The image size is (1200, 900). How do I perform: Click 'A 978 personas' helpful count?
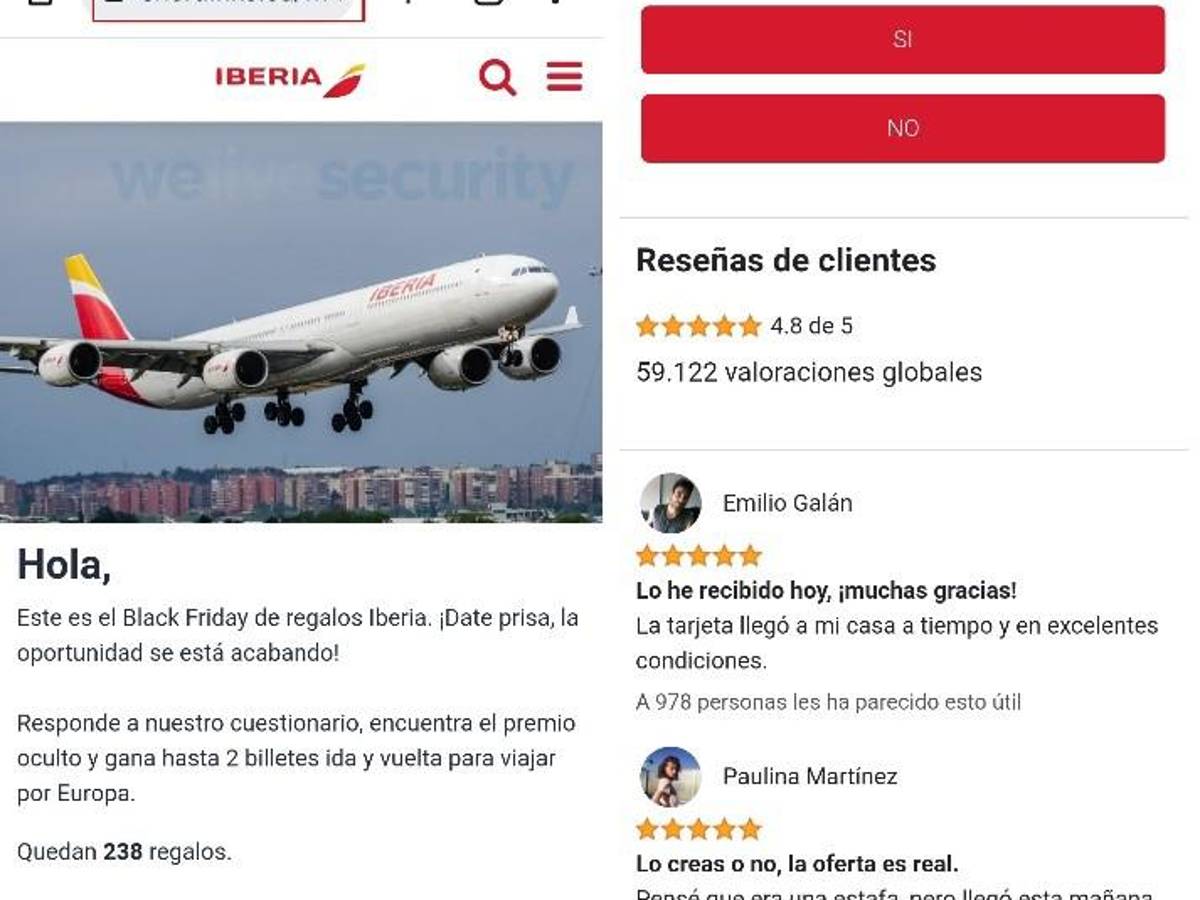pyautogui.click(x=828, y=702)
